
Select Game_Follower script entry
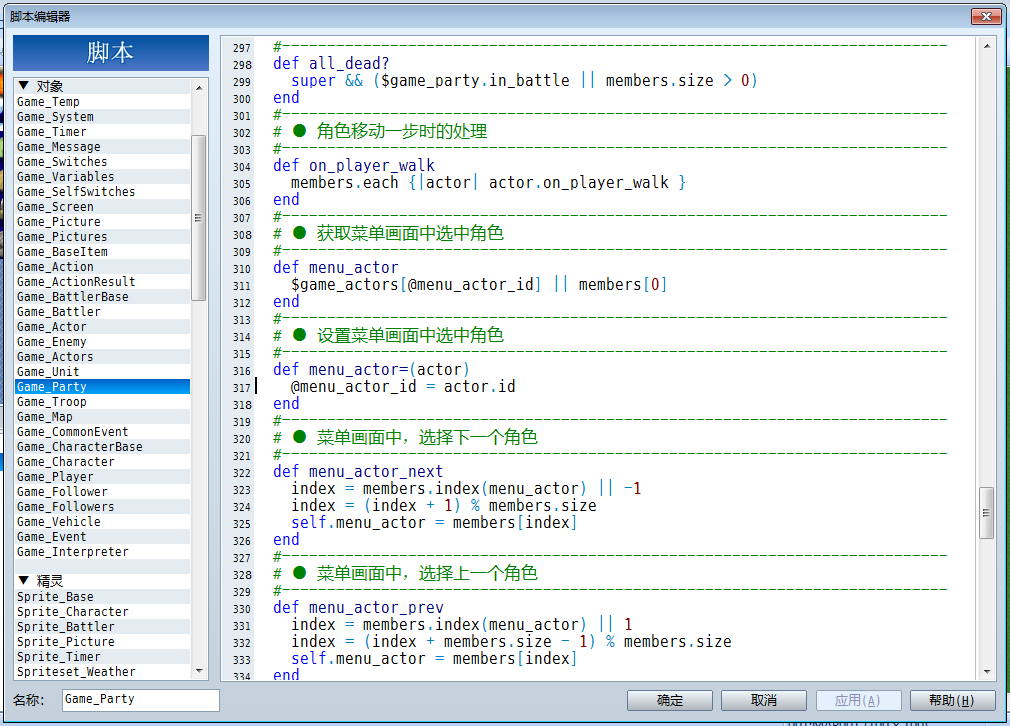coord(102,492)
